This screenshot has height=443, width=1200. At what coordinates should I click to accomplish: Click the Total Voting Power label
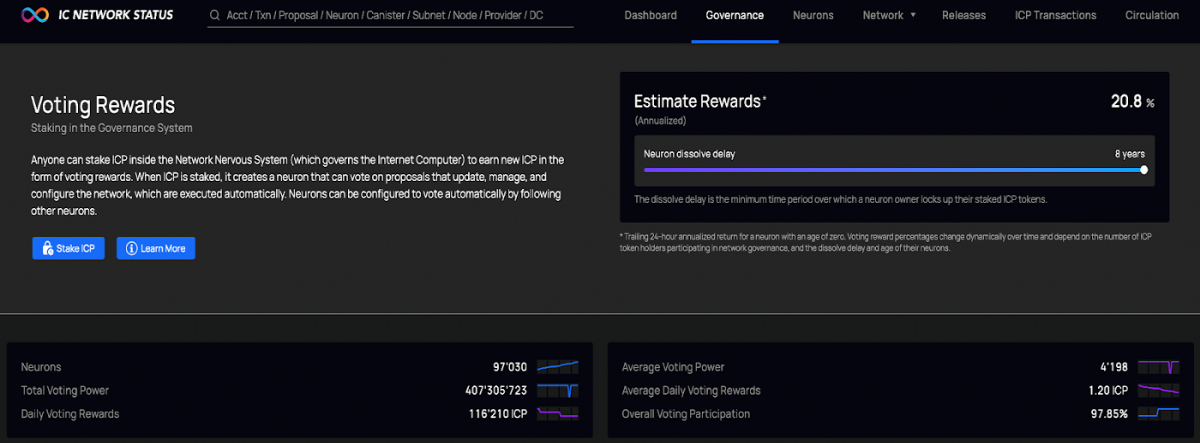(x=65, y=390)
